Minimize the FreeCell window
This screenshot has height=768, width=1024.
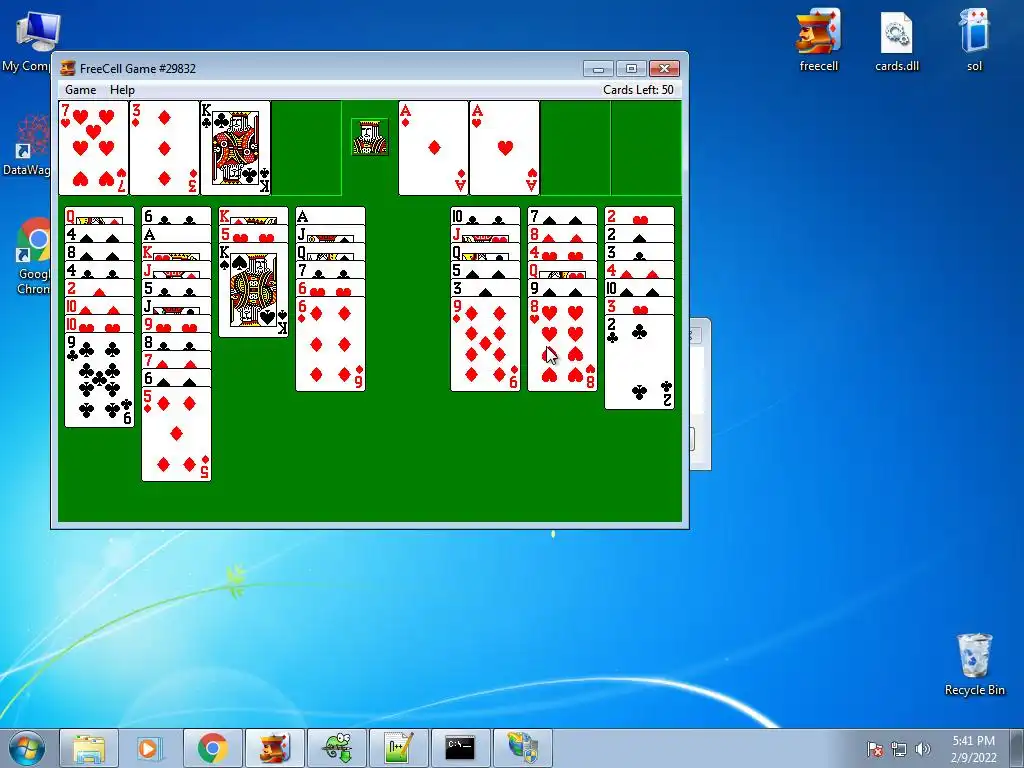pyautogui.click(x=598, y=69)
